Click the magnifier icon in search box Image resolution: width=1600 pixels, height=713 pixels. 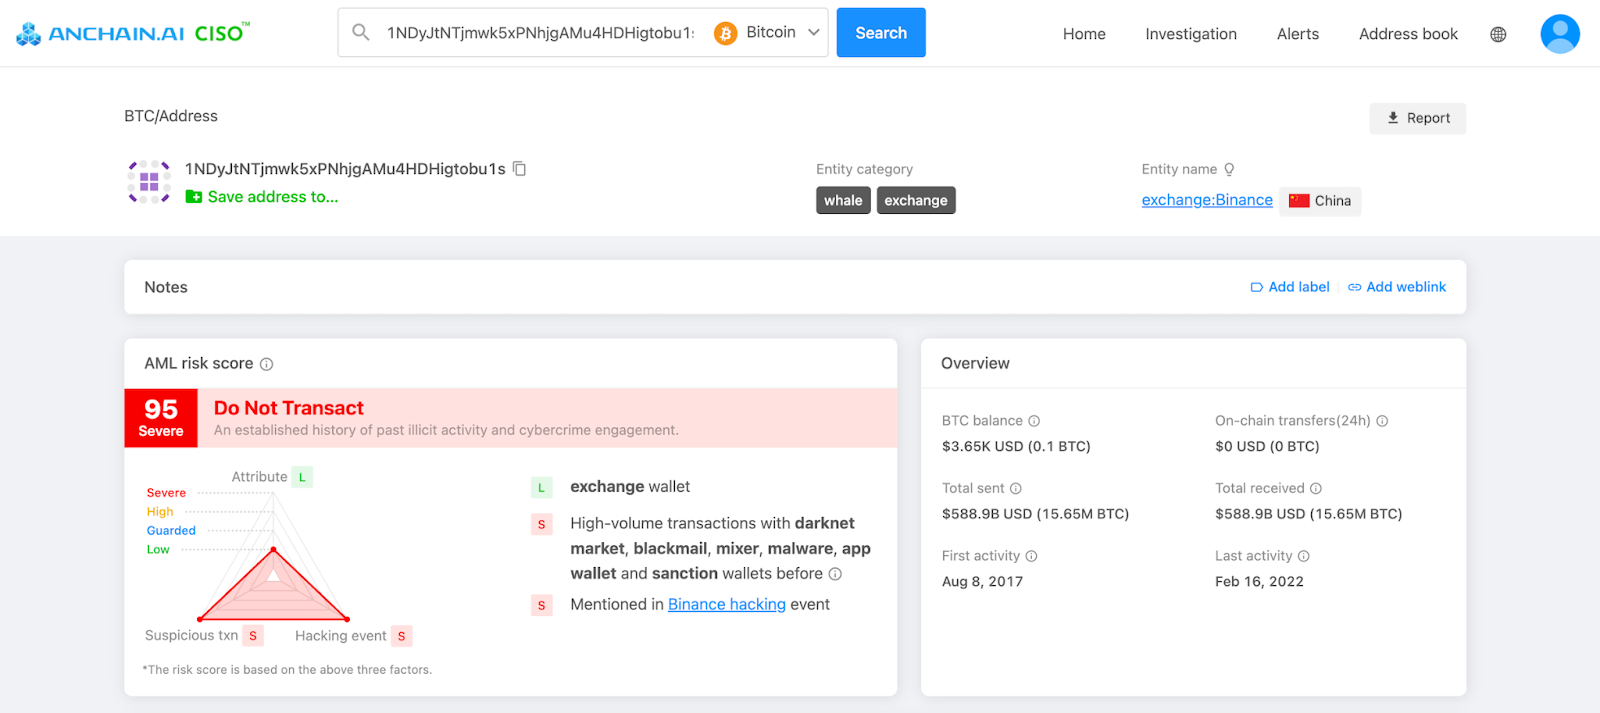click(361, 32)
